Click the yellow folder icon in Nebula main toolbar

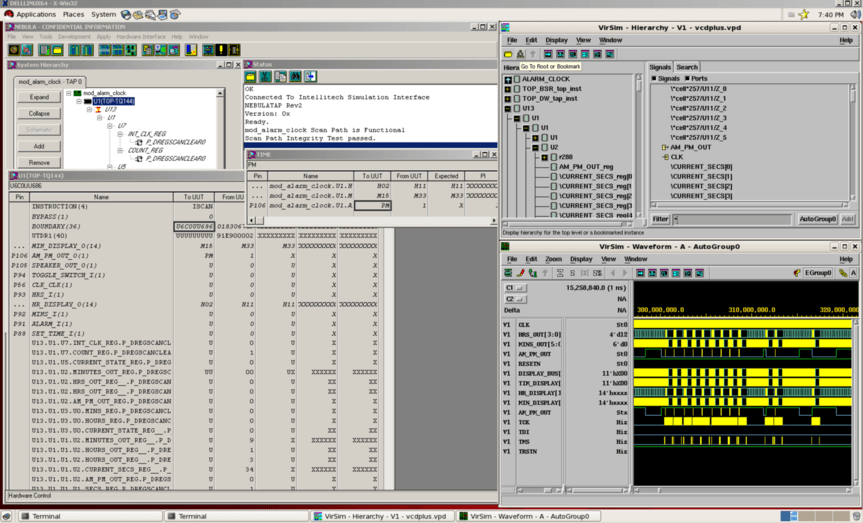coord(57,50)
